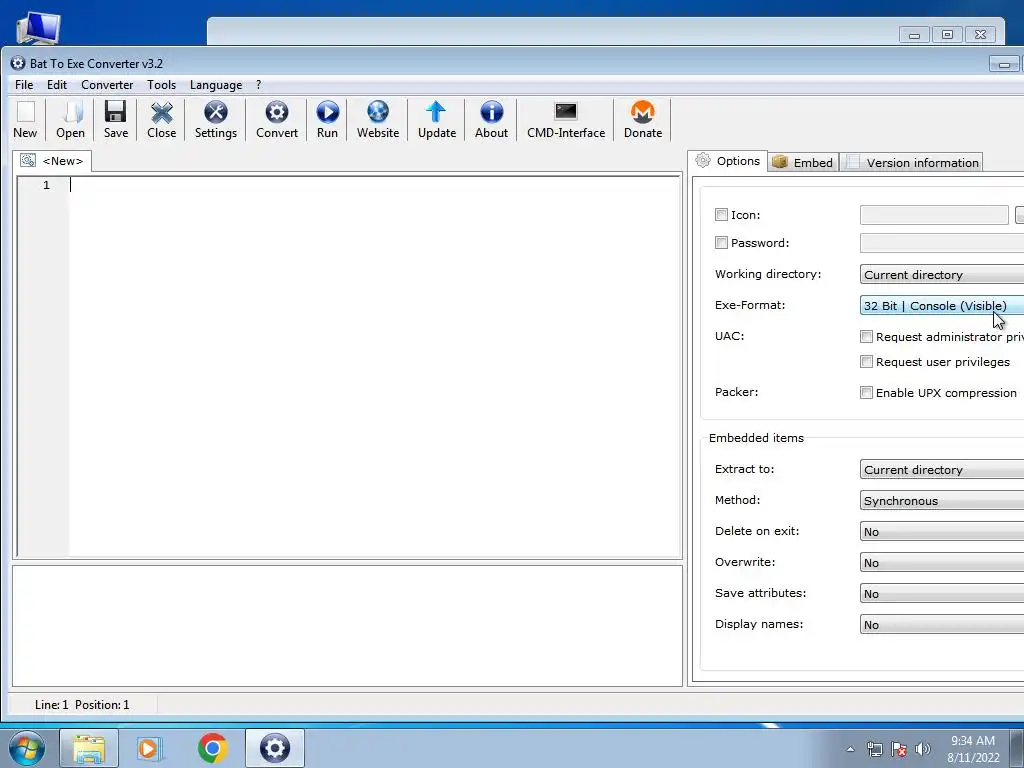This screenshot has height=768, width=1024.
Task: Select the <New> document tab
Action: pyautogui.click(x=52, y=161)
